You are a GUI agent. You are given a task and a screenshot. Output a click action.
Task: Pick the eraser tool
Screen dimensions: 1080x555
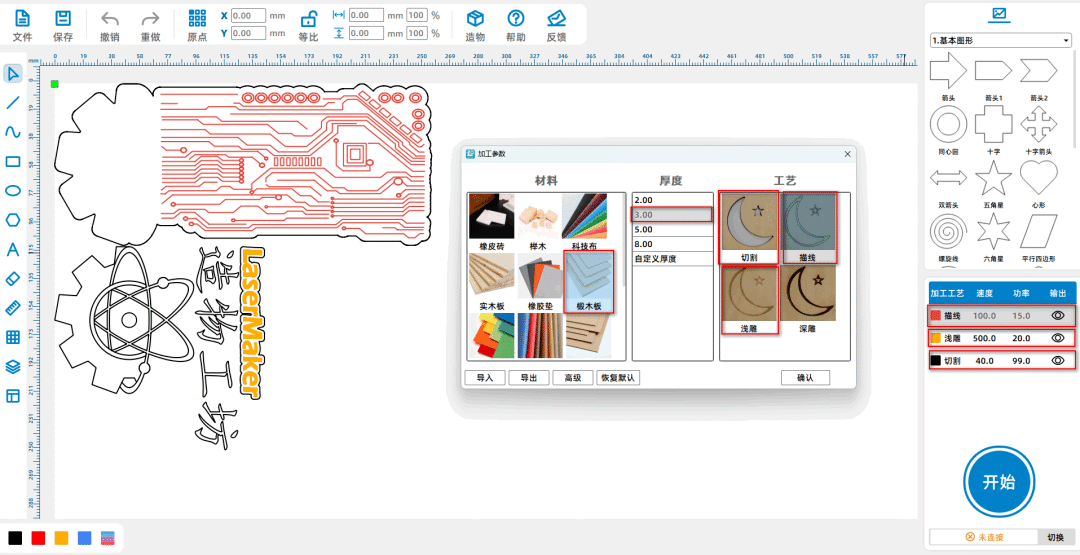(13, 278)
